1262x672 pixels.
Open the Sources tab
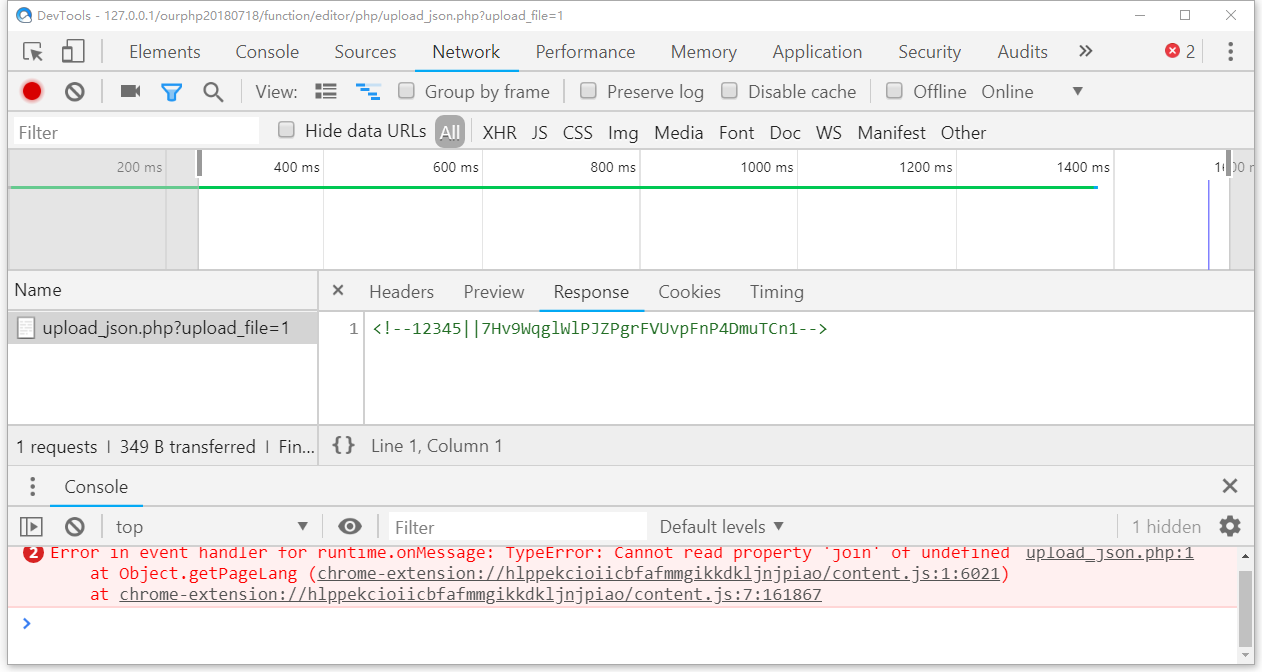point(365,52)
